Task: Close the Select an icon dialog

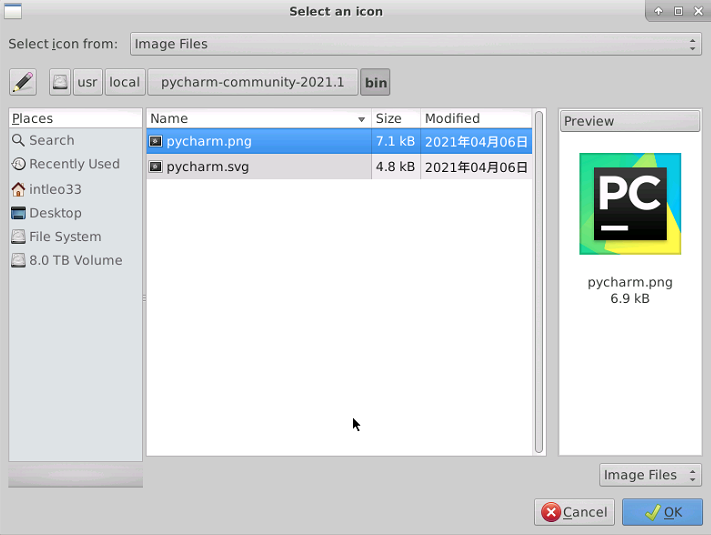Action: coord(698,11)
